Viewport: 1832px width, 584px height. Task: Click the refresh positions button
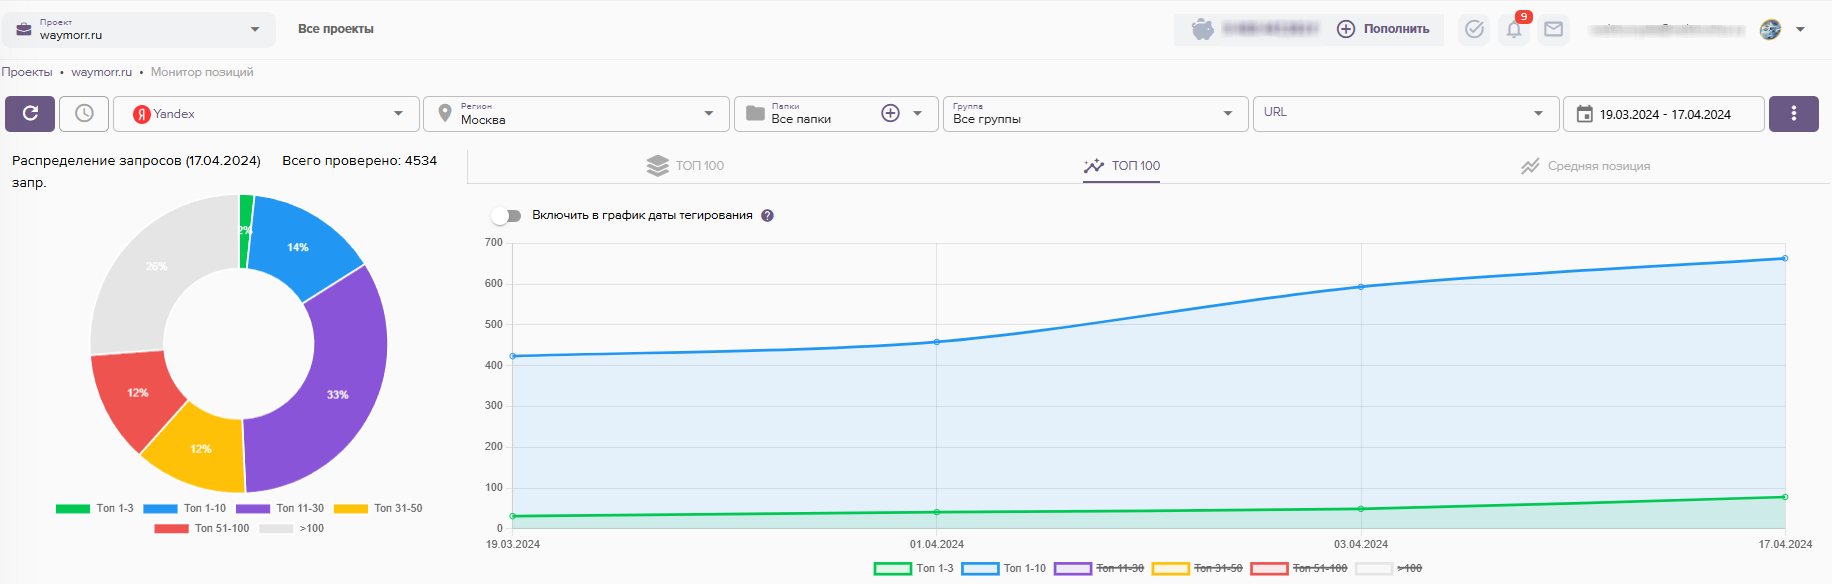click(30, 114)
